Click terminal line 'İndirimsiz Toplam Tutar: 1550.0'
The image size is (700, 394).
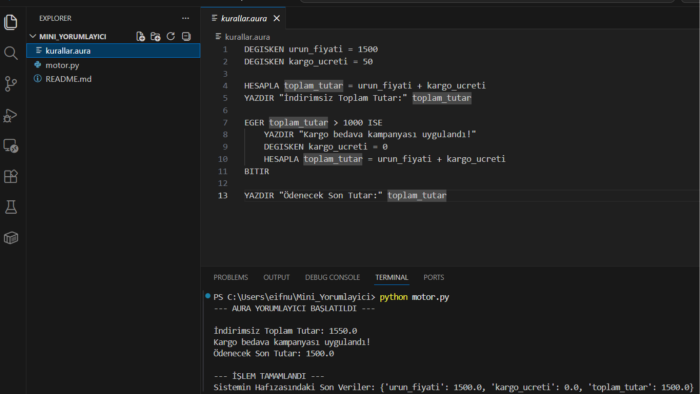pos(285,331)
